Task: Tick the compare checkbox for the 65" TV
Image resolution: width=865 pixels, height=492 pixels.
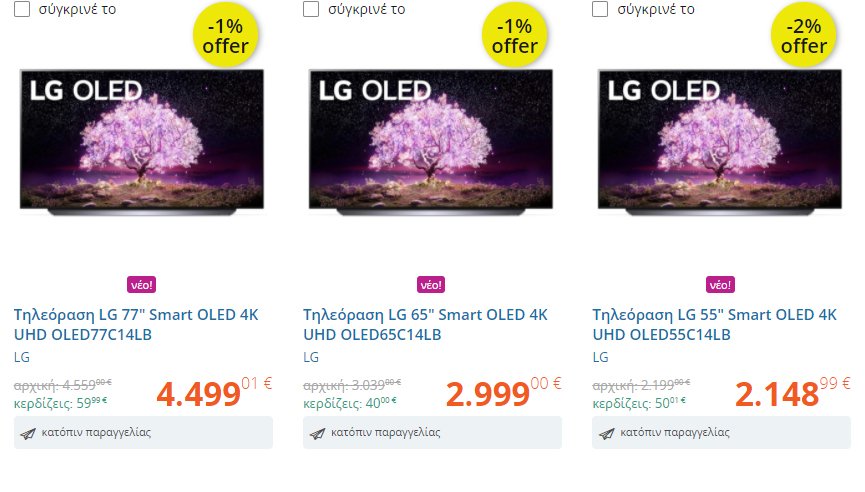Action: [311, 9]
